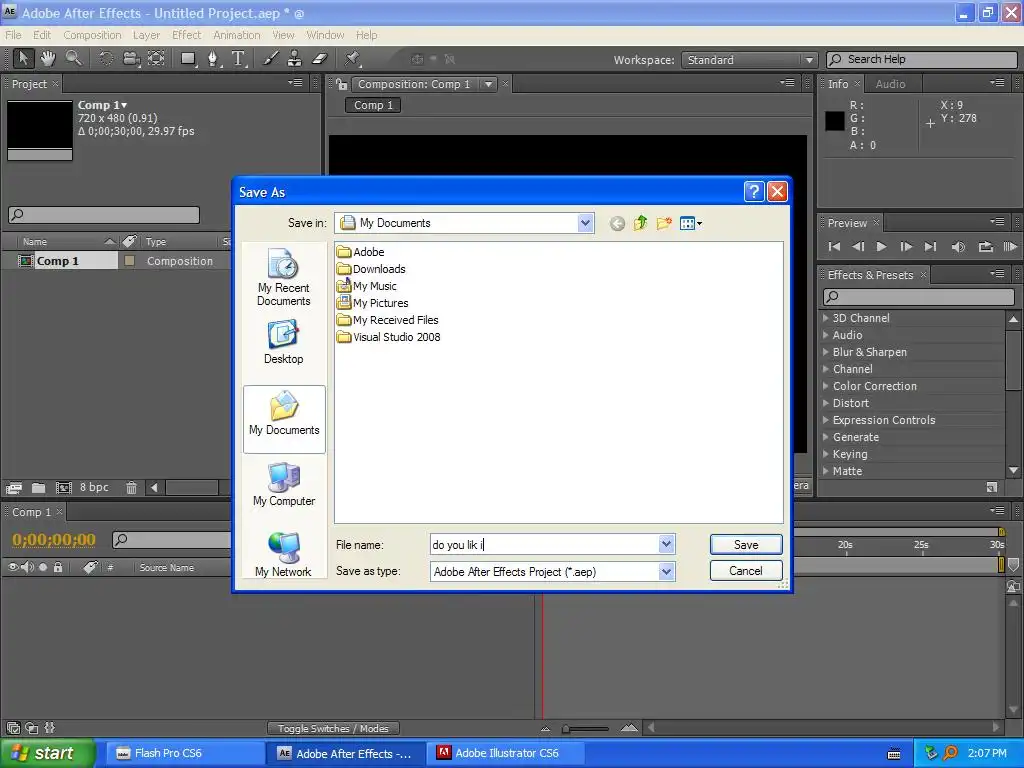
Task: Expand the 3D Channel effects category
Action: coord(825,318)
